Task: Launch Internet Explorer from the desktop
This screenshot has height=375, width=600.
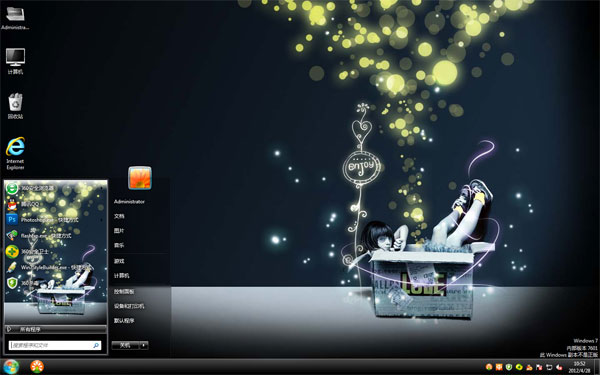Action: (15, 153)
